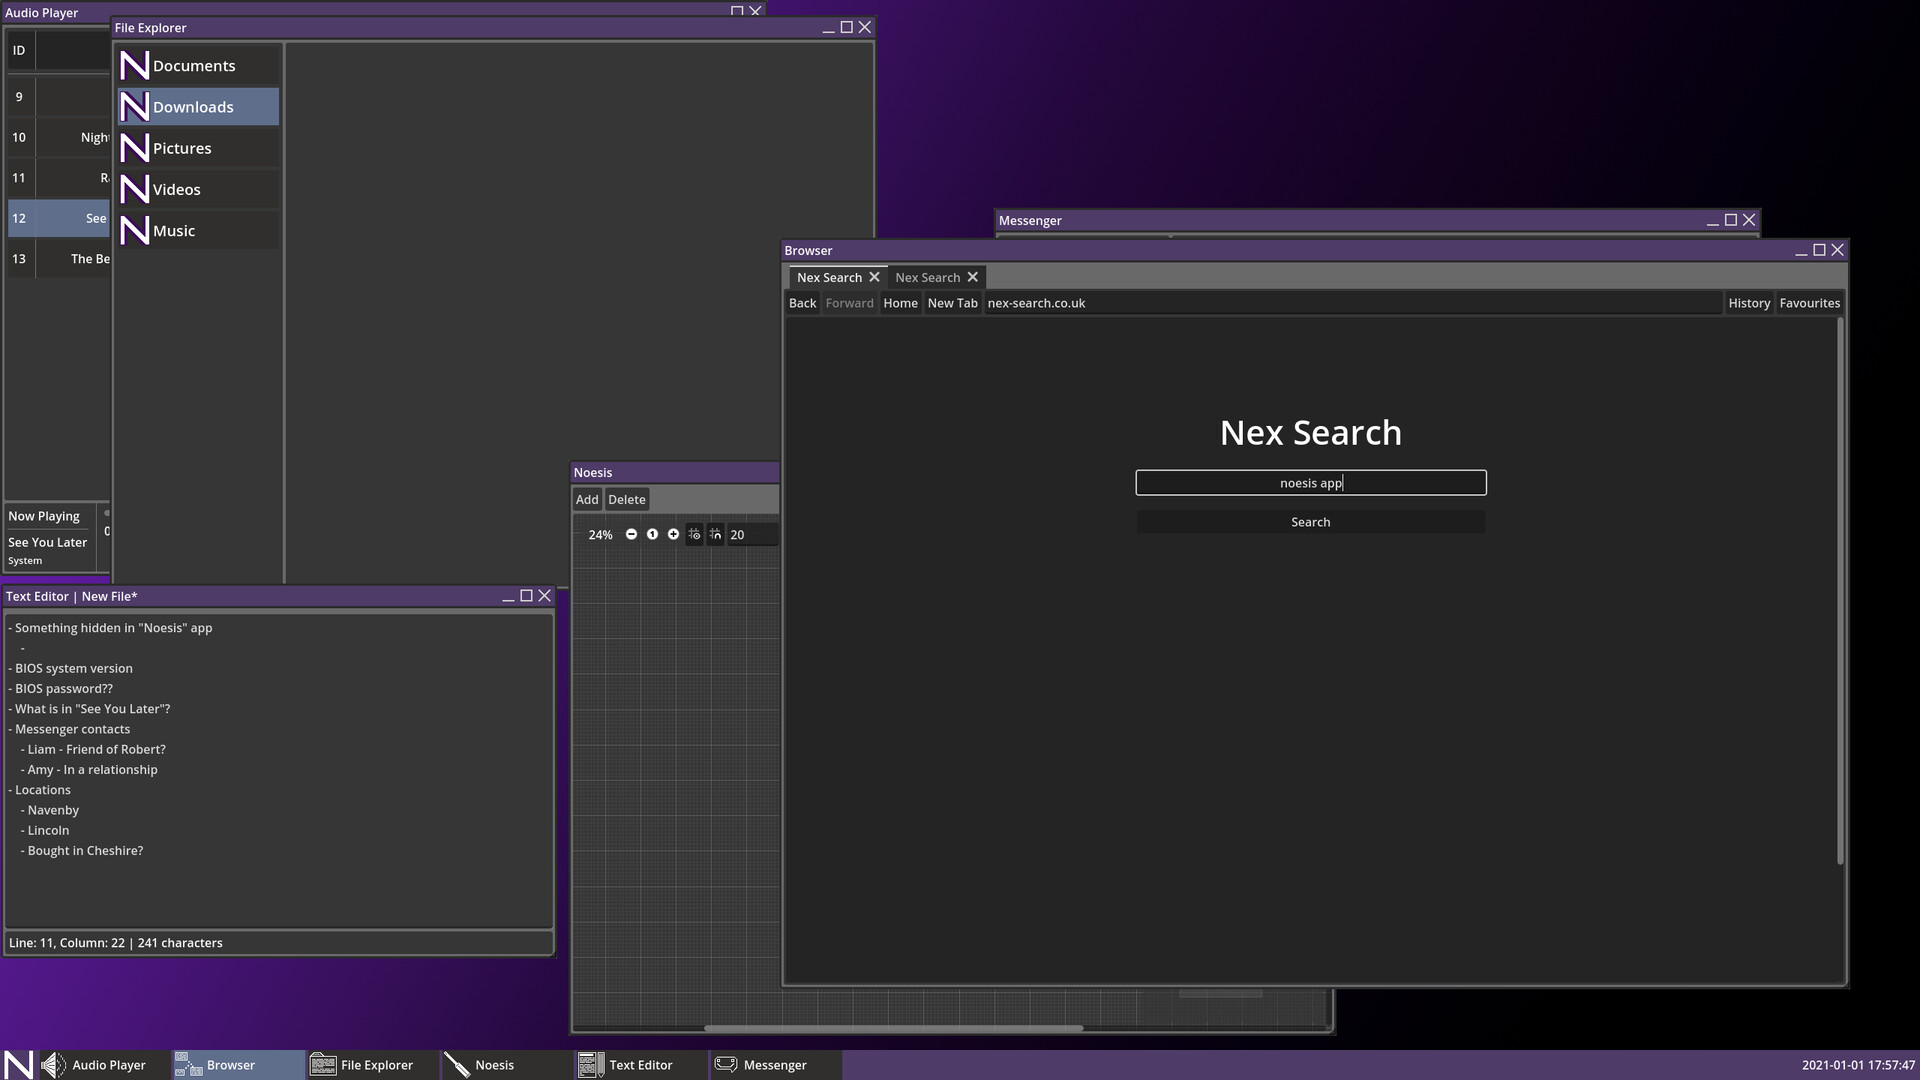1920x1080 pixels.
Task: Click the snap distance field showing 20
Action: 750,535
